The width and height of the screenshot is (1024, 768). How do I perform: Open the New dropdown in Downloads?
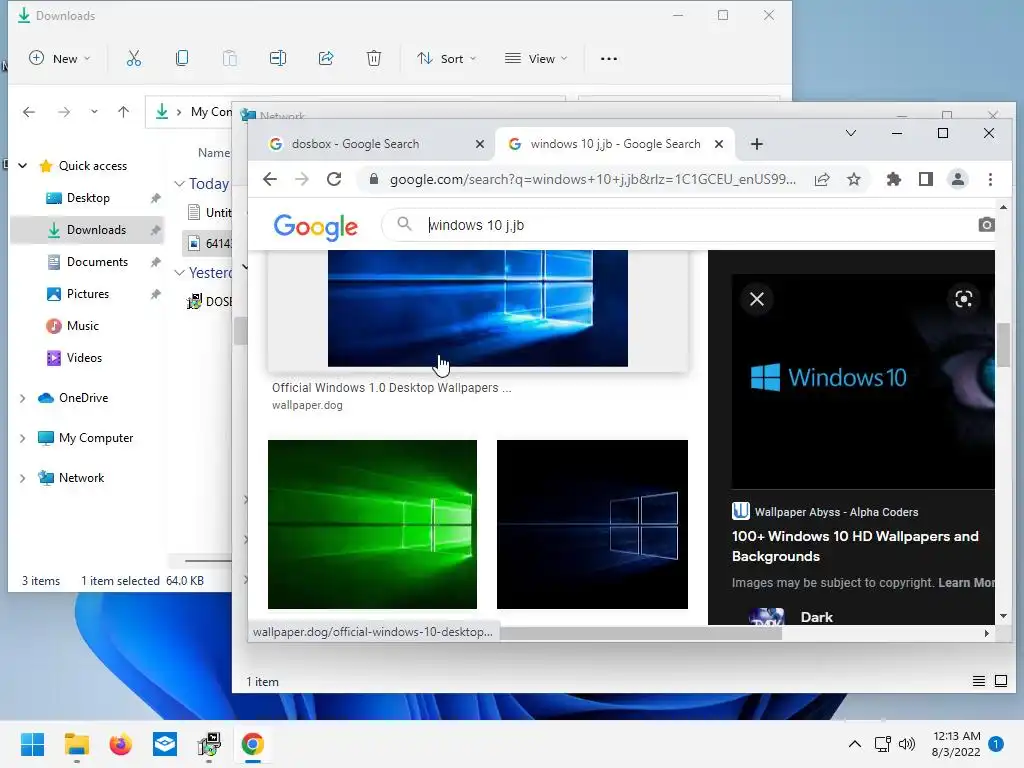tap(59, 59)
